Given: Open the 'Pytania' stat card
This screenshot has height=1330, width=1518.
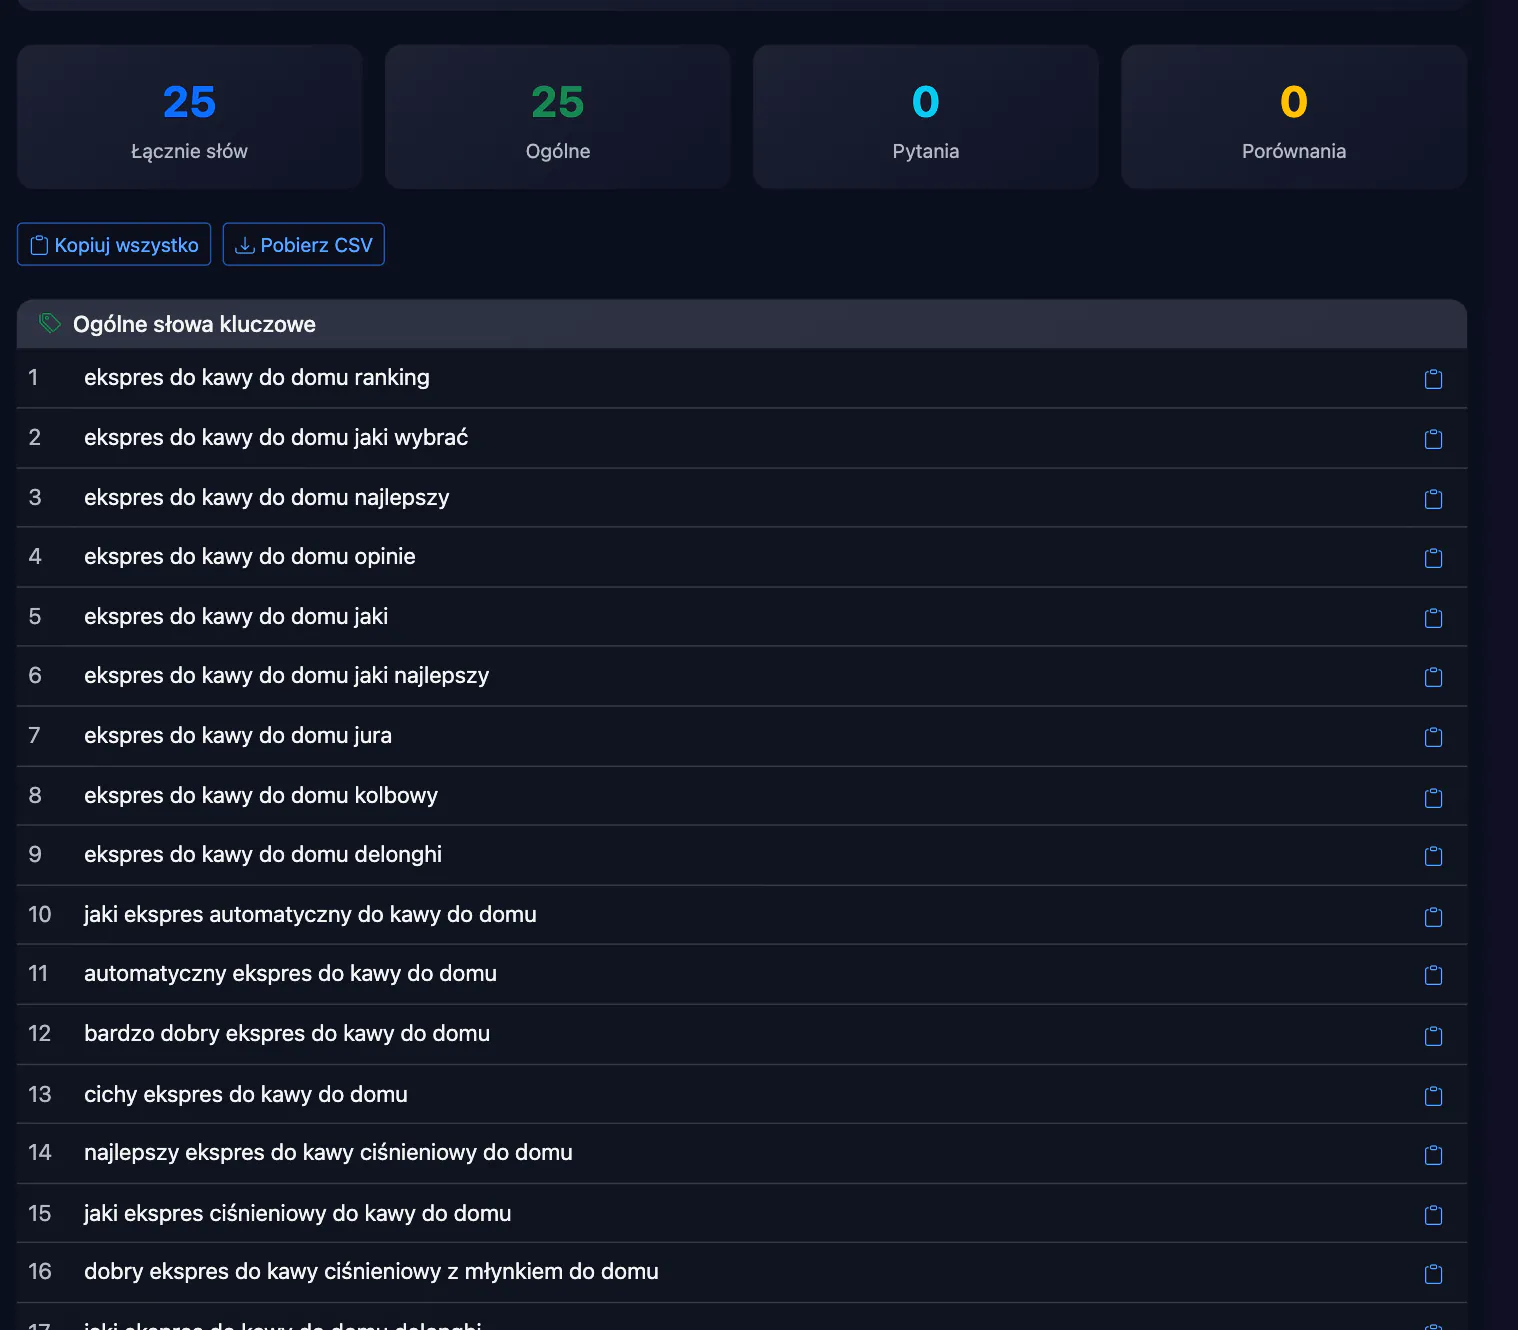Looking at the screenshot, I should [x=926, y=117].
